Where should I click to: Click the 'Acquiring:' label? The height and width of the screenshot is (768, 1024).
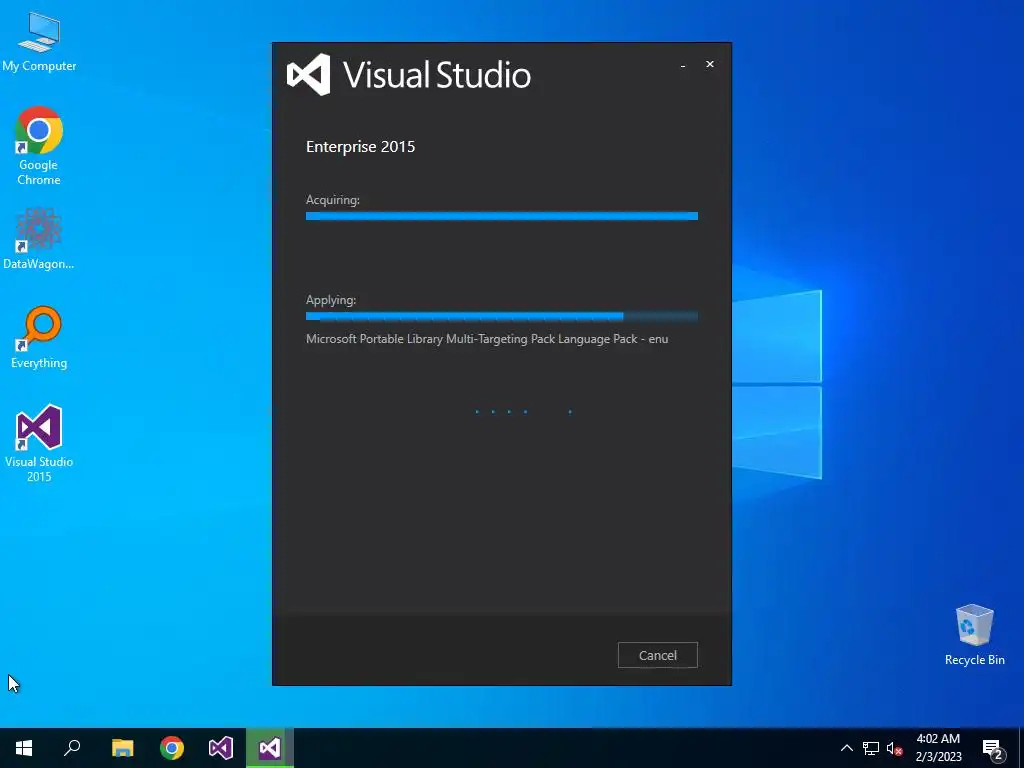pyautogui.click(x=333, y=200)
